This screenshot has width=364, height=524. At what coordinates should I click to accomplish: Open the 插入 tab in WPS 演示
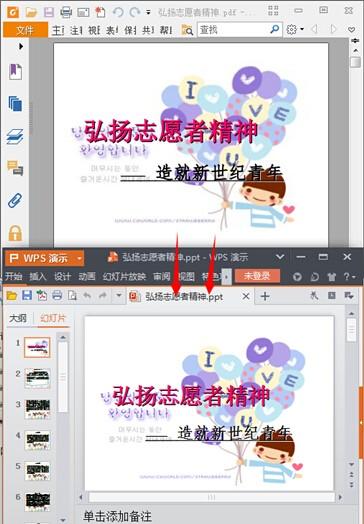[x=38, y=276]
